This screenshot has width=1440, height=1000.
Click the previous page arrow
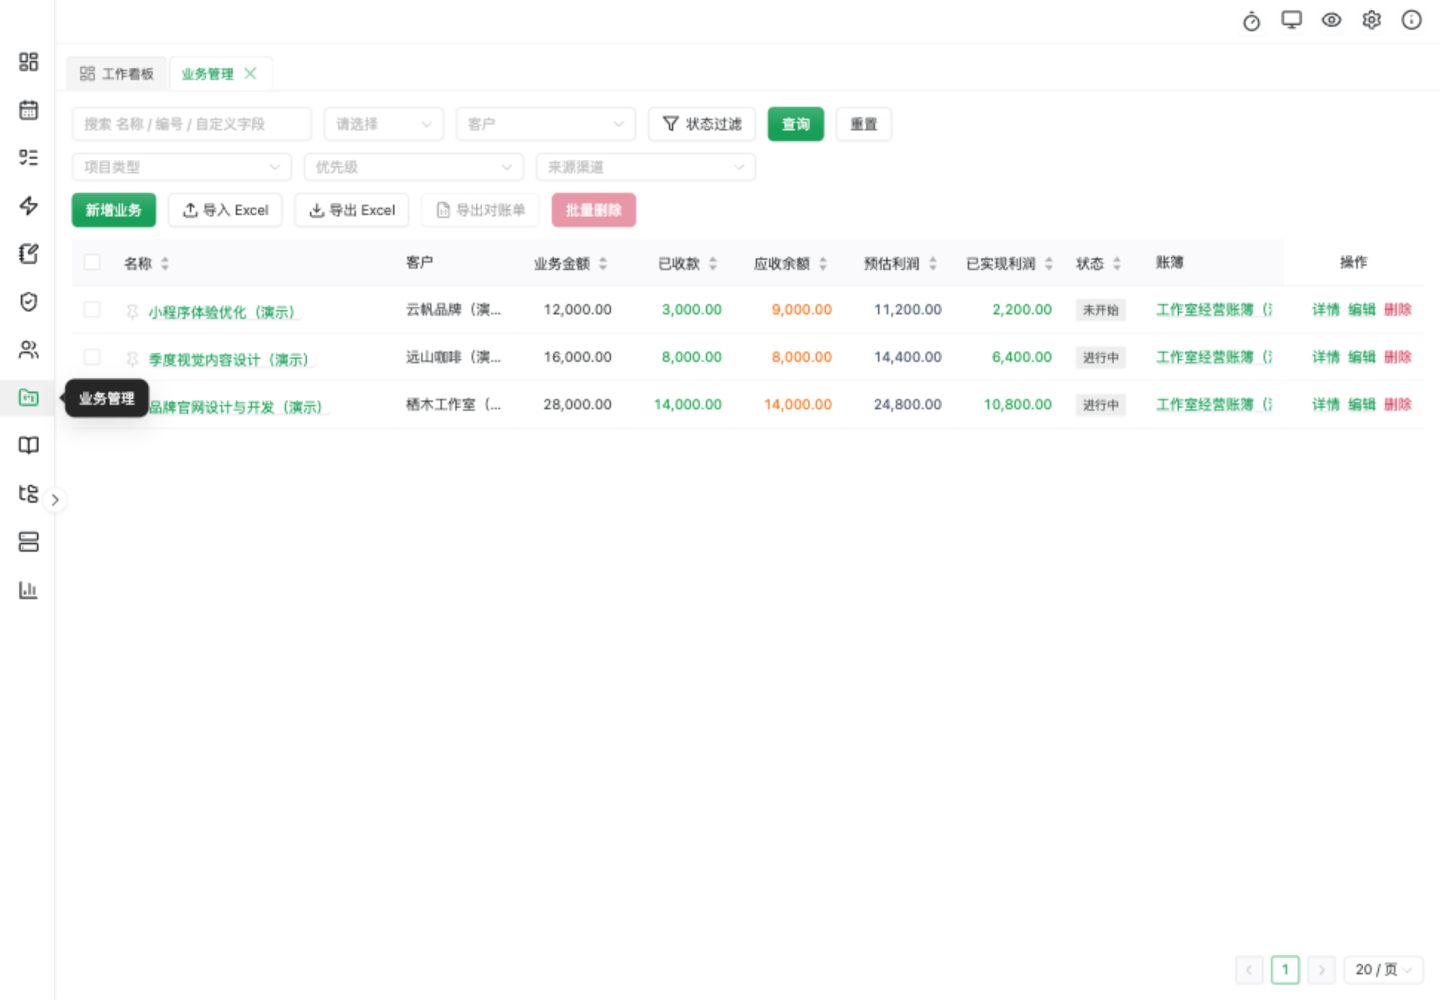(x=1249, y=969)
